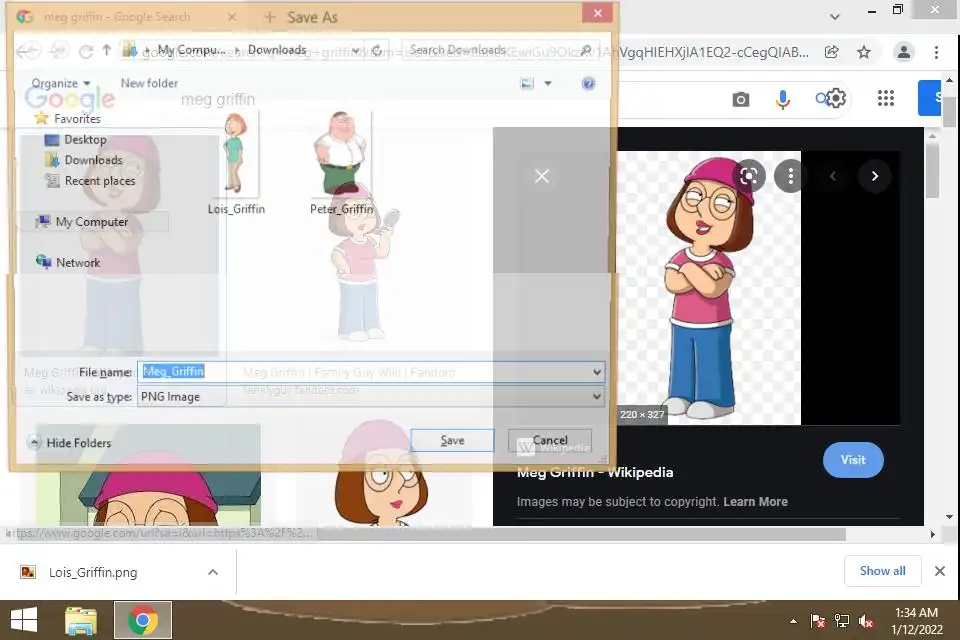Open the downloaded Lois_Griffin.png item
Image resolution: width=960 pixels, height=640 pixels.
pyautogui.click(x=93, y=572)
